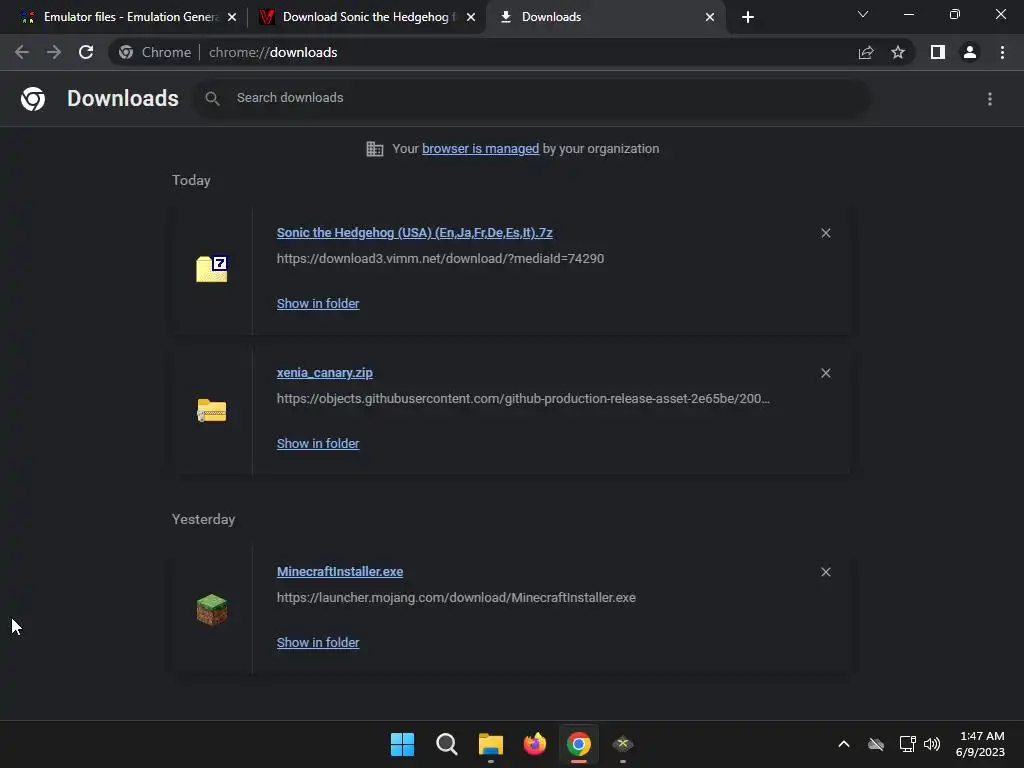
Task: Remove Sonic the Hedgehog download from list
Action: click(825, 233)
